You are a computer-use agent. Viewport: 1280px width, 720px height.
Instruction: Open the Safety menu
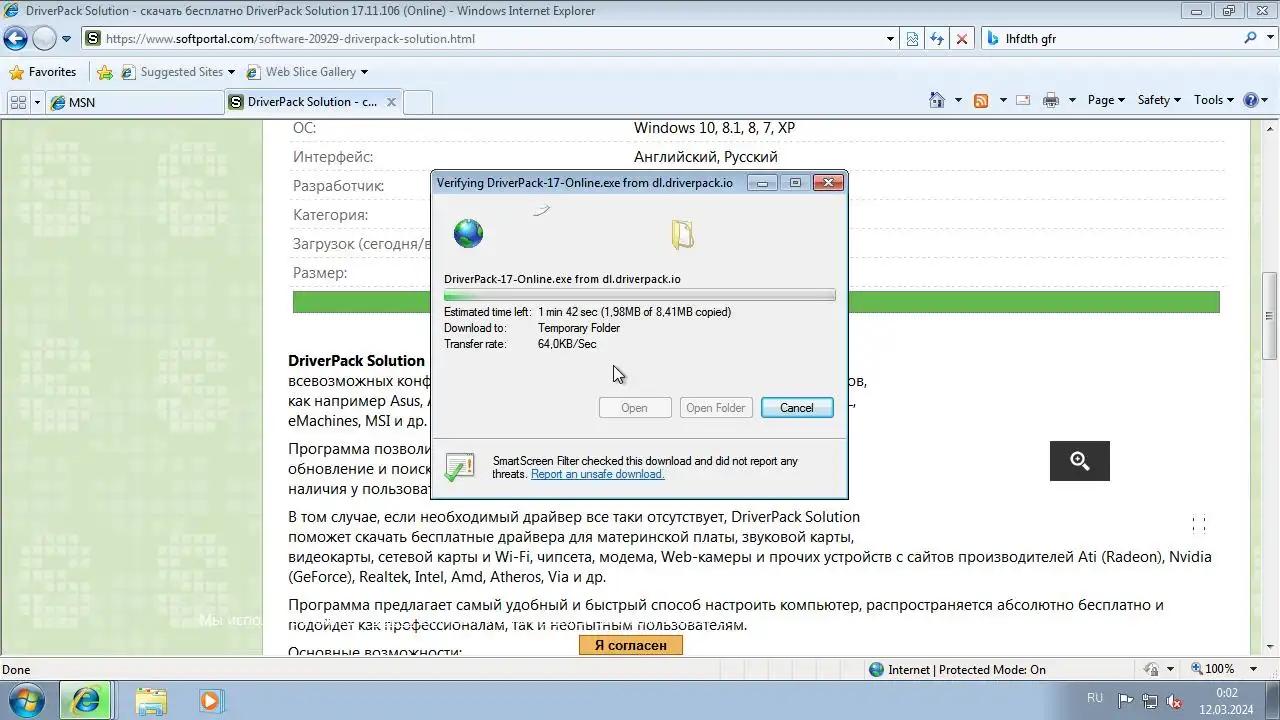pos(1159,100)
